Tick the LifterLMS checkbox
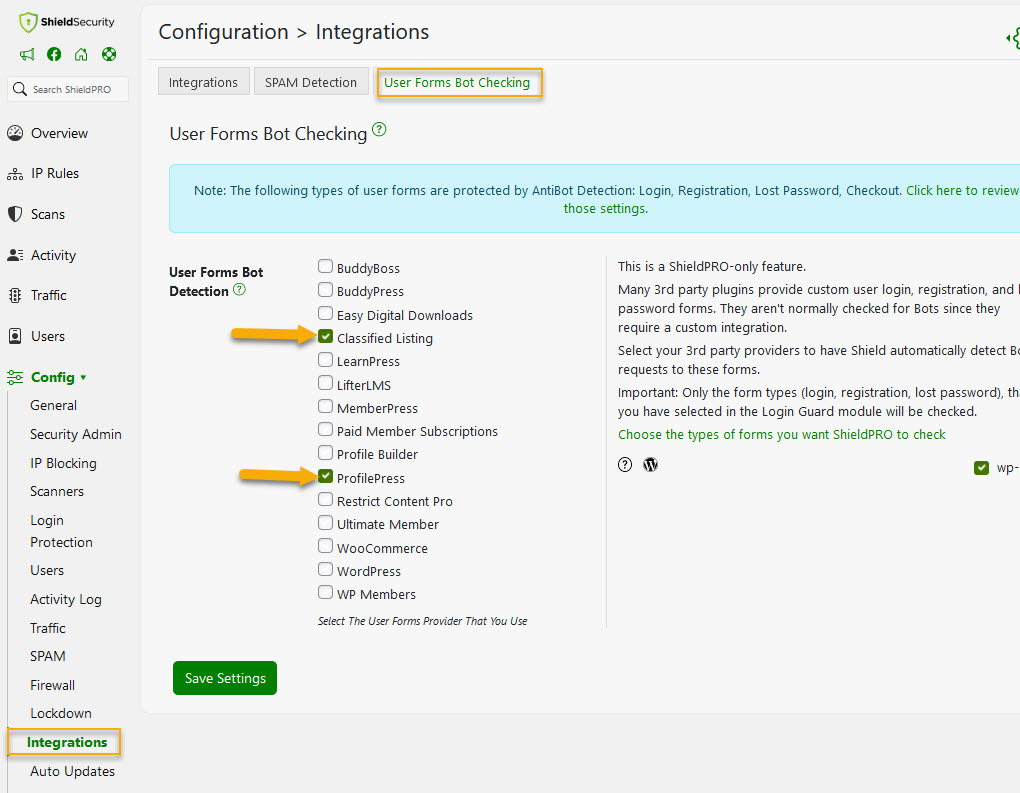 pyautogui.click(x=325, y=383)
